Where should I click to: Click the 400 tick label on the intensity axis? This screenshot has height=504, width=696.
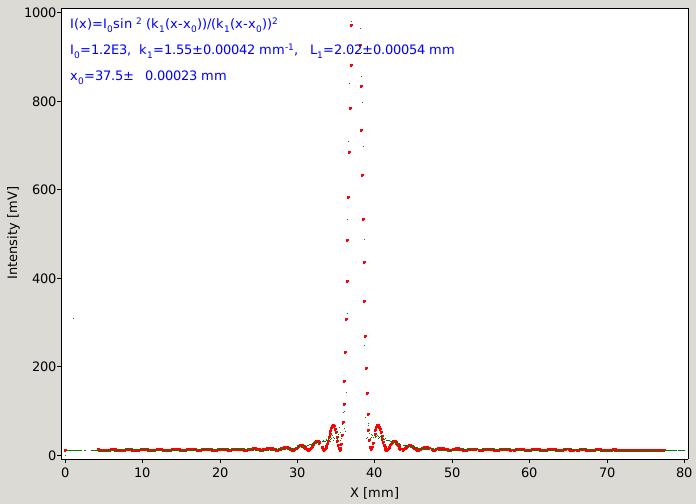[44, 278]
